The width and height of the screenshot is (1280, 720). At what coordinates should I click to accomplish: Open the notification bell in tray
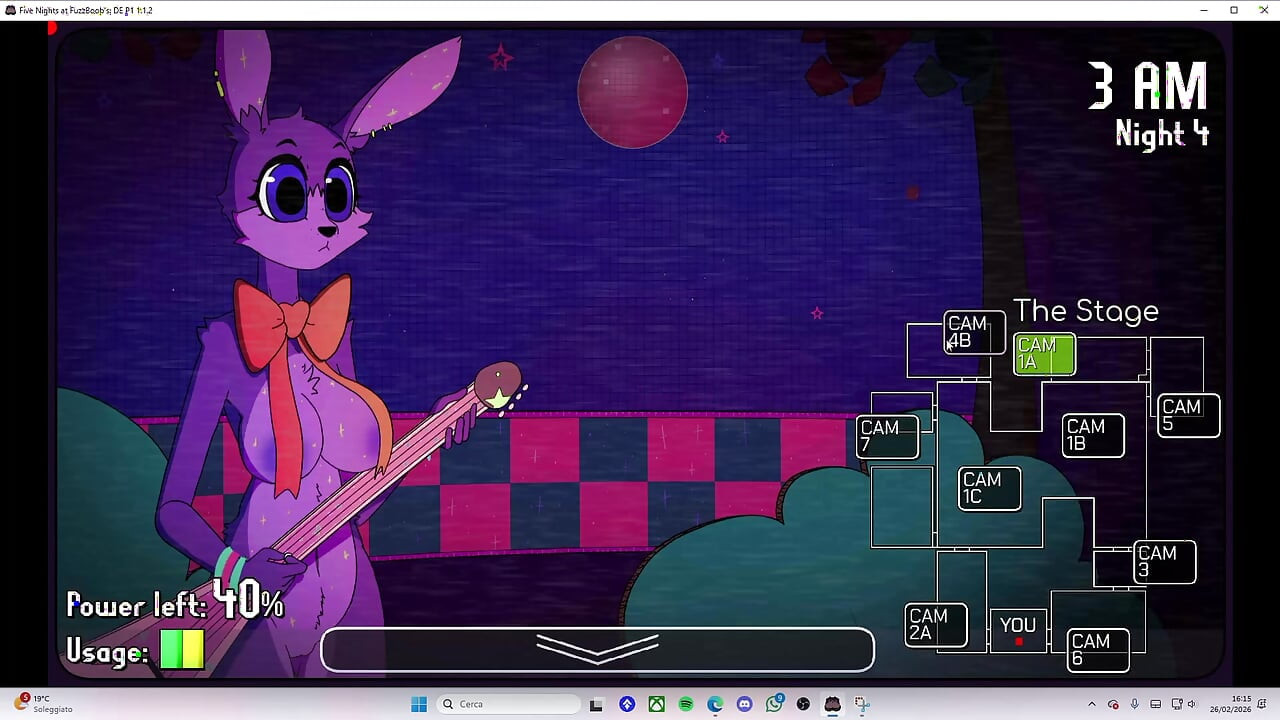pos(1262,704)
